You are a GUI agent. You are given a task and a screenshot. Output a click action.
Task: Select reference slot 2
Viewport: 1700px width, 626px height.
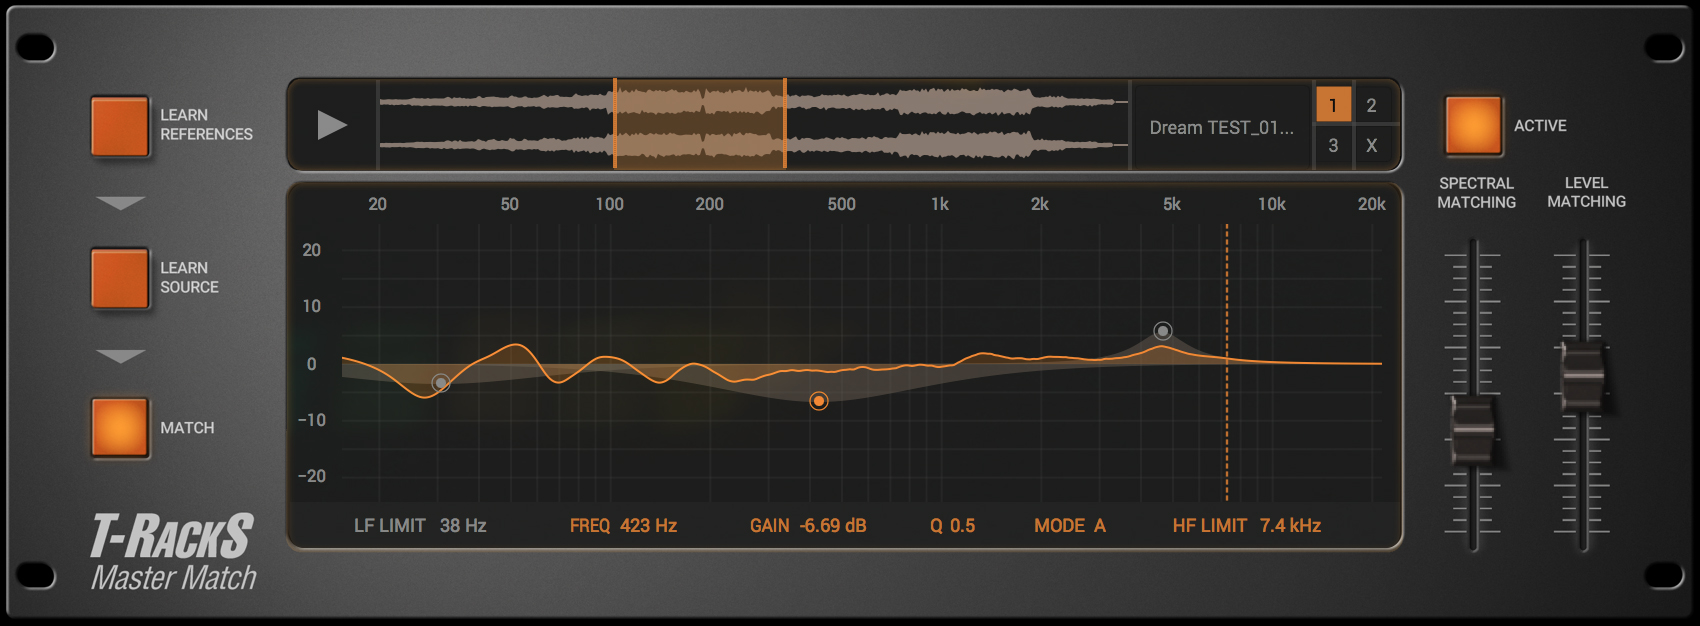pos(1371,105)
